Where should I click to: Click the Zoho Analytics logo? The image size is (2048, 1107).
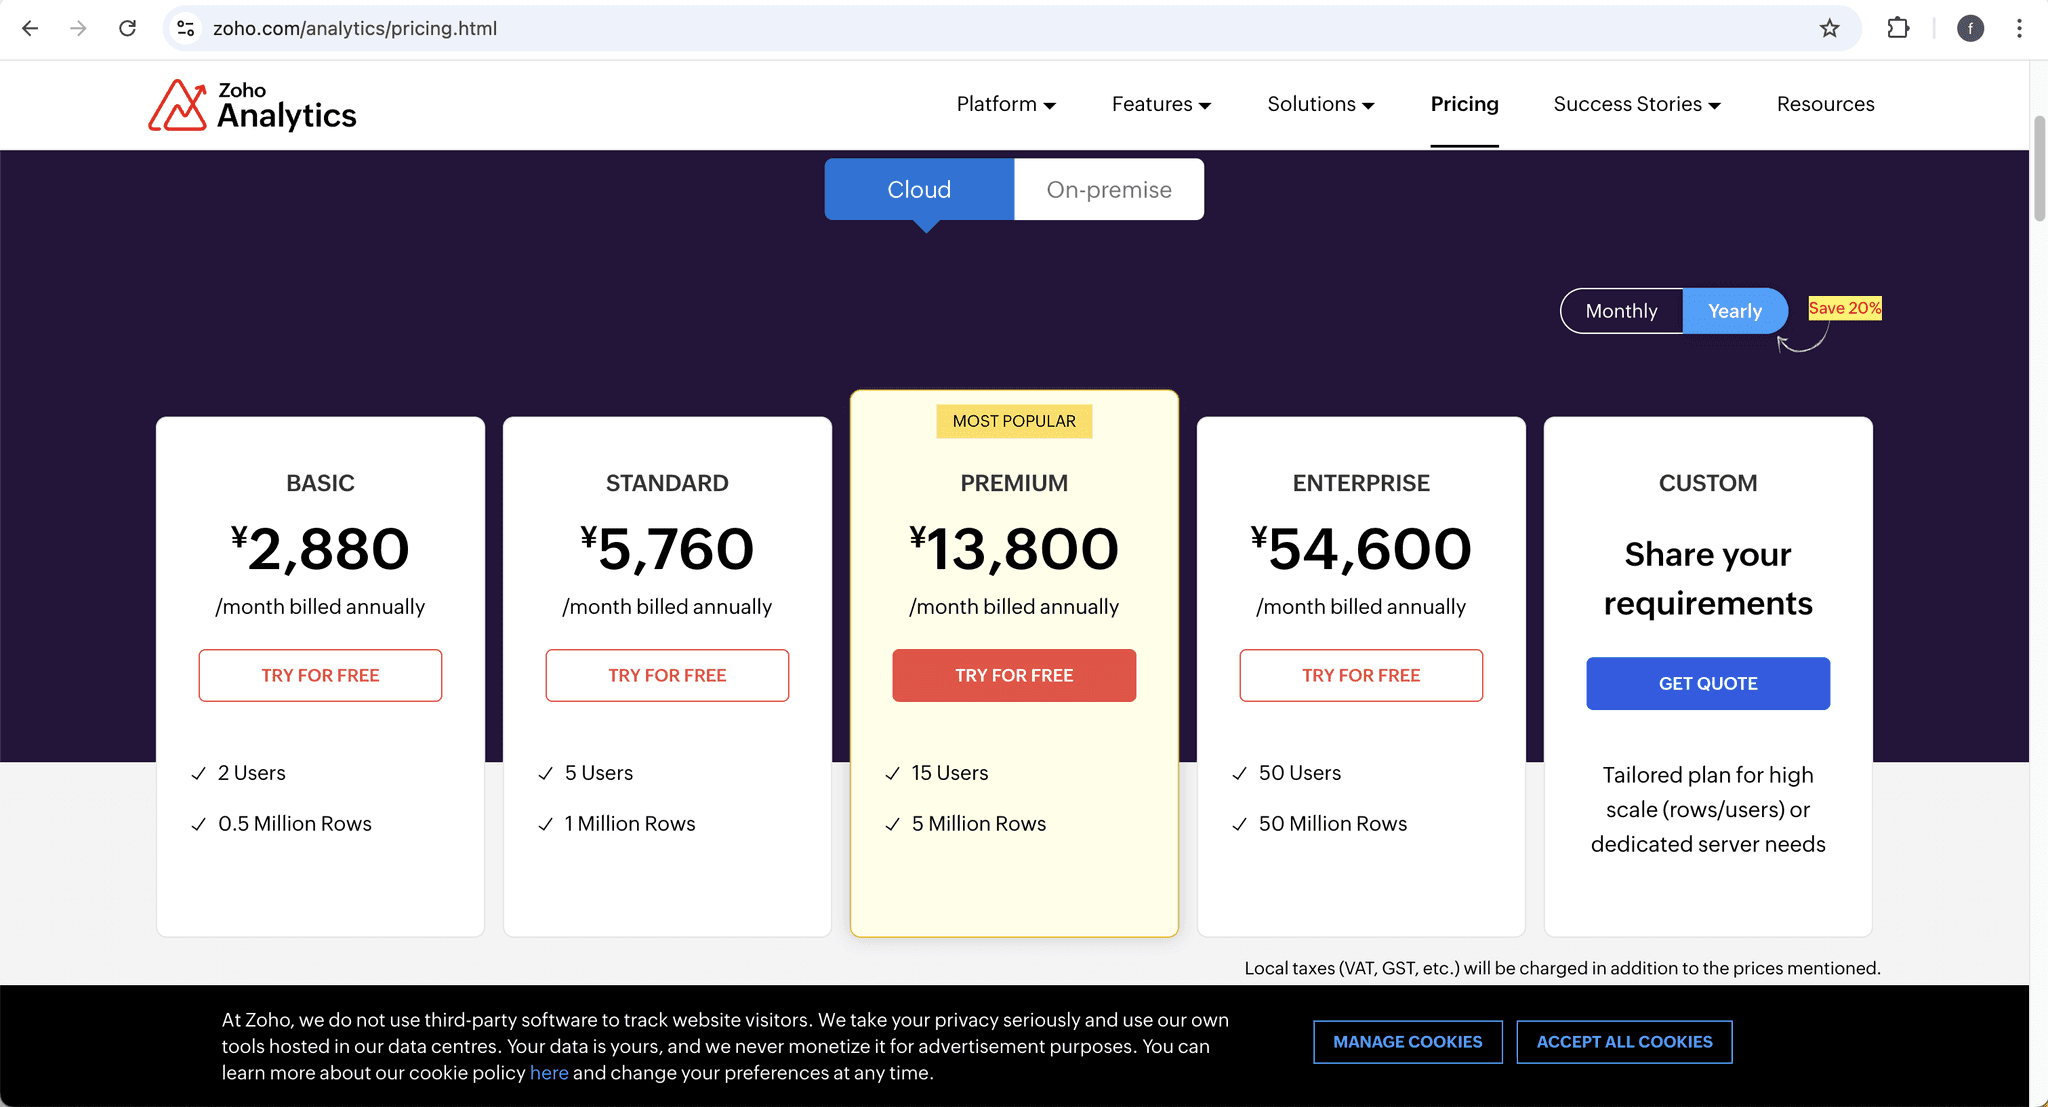coord(252,104)
